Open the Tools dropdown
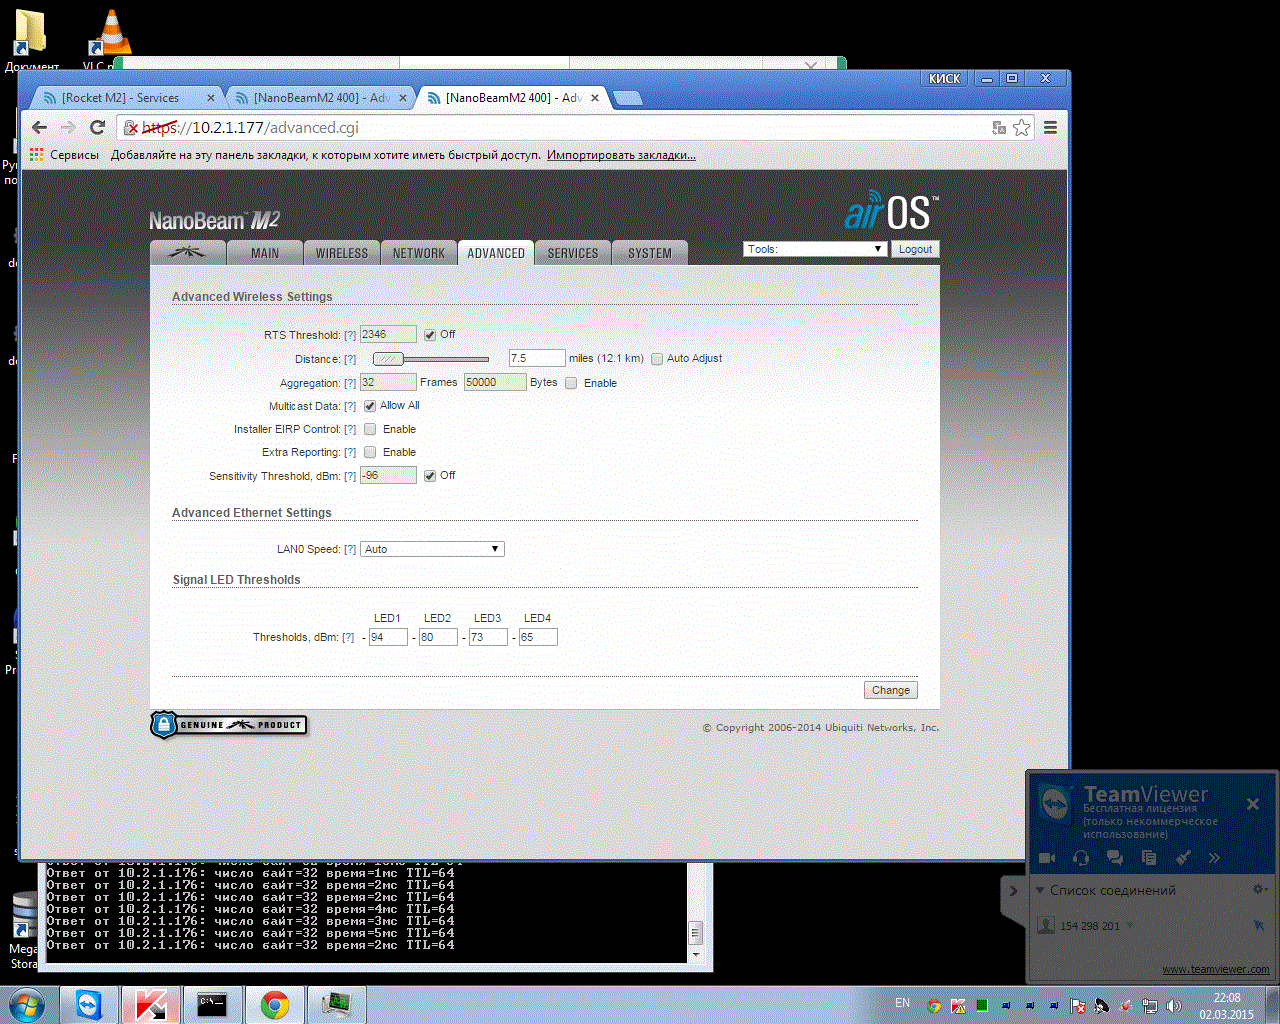Image resolution: width=1280 pixels, height=1024 pixels. tap(815, 249)
